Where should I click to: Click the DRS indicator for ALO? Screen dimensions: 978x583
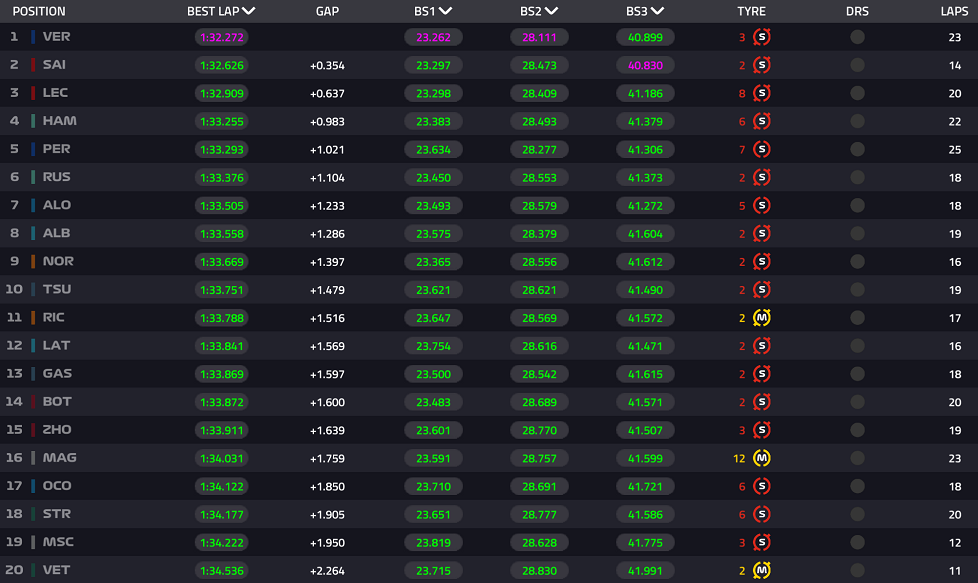tap(858, 205)
